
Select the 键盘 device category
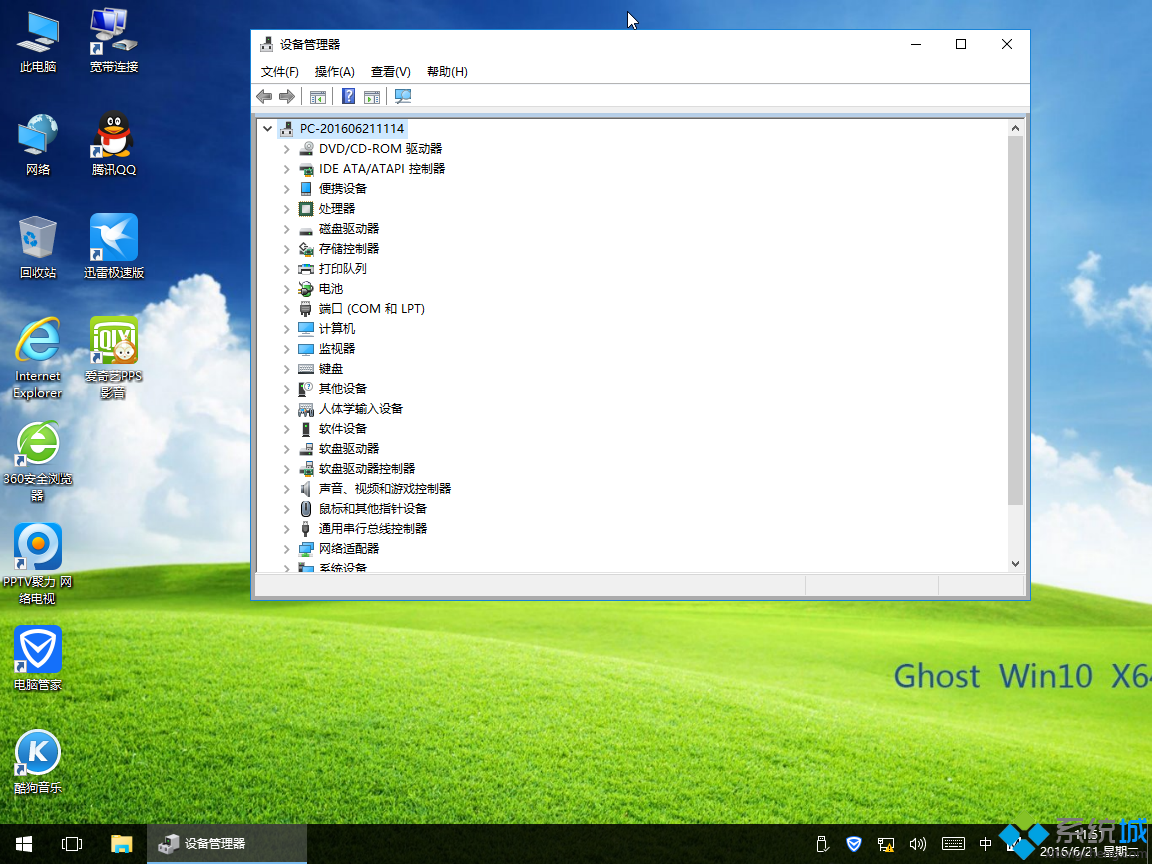tap(330, 368)
